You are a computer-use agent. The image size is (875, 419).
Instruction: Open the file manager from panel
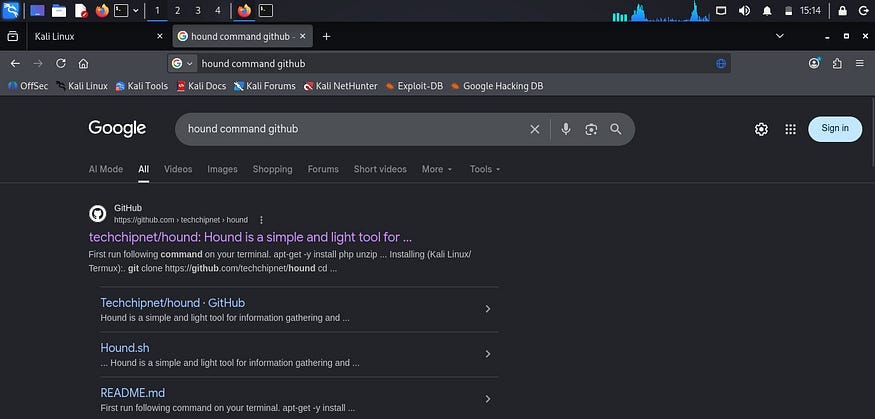coord(59,11)
